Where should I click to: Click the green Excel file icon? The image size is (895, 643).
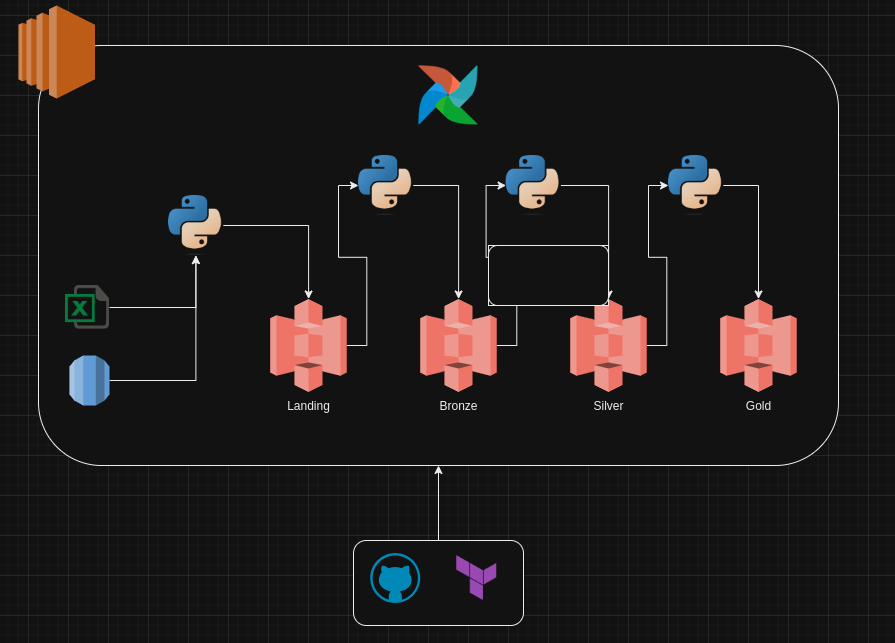(87, 307)
